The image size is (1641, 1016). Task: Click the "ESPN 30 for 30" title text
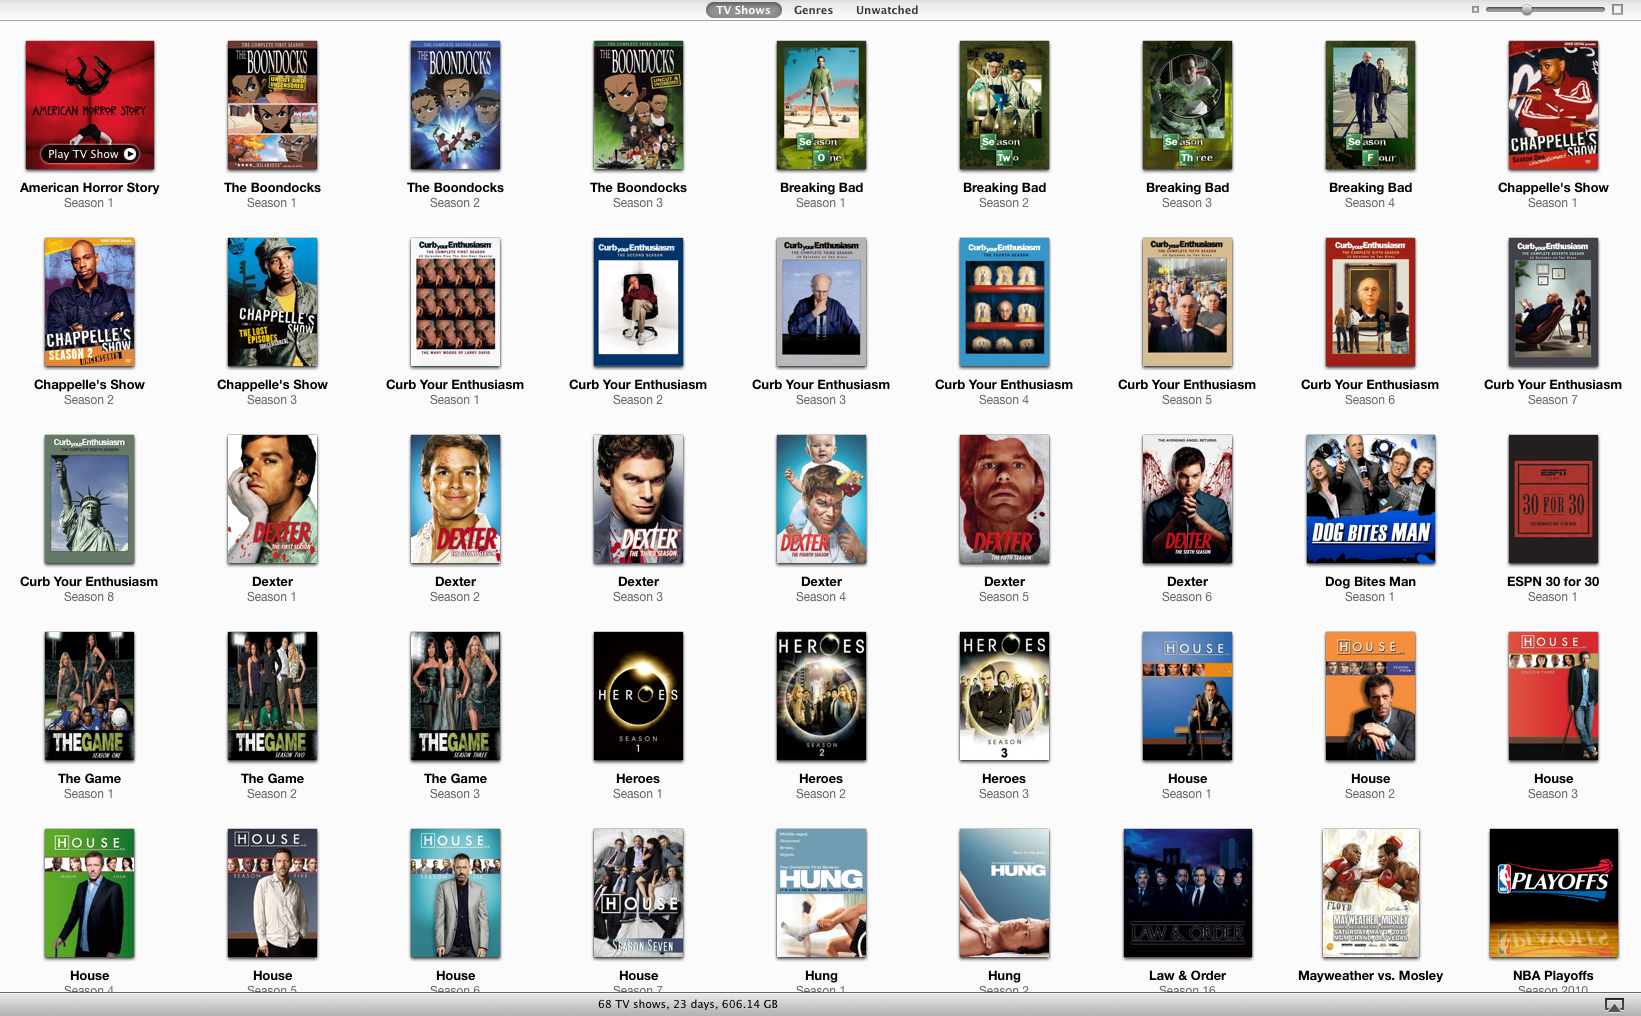[x=1553, y=581]
